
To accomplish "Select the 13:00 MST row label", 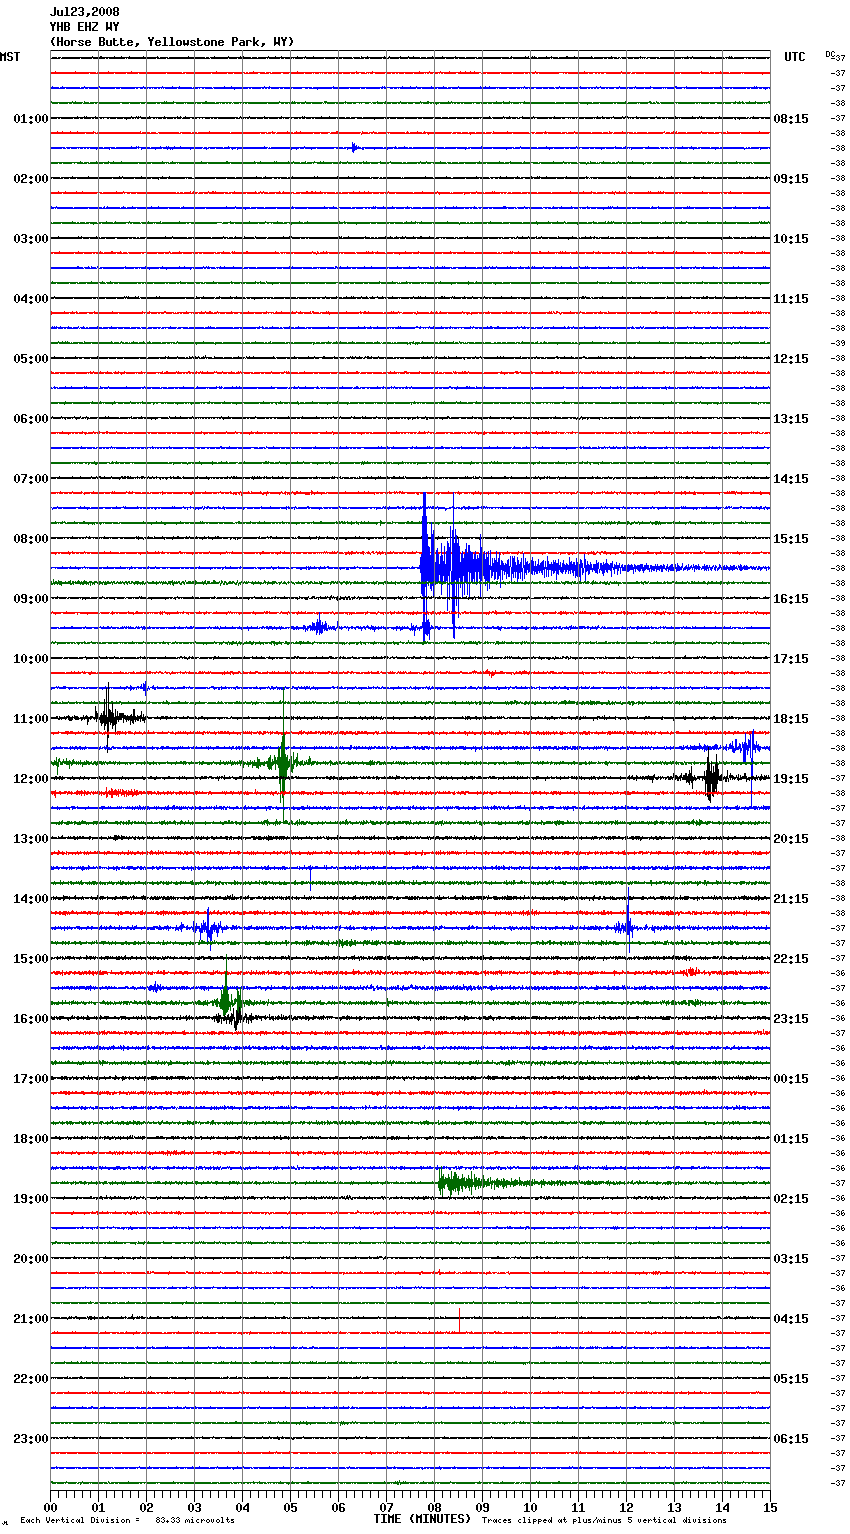I will tap(31, 839).
